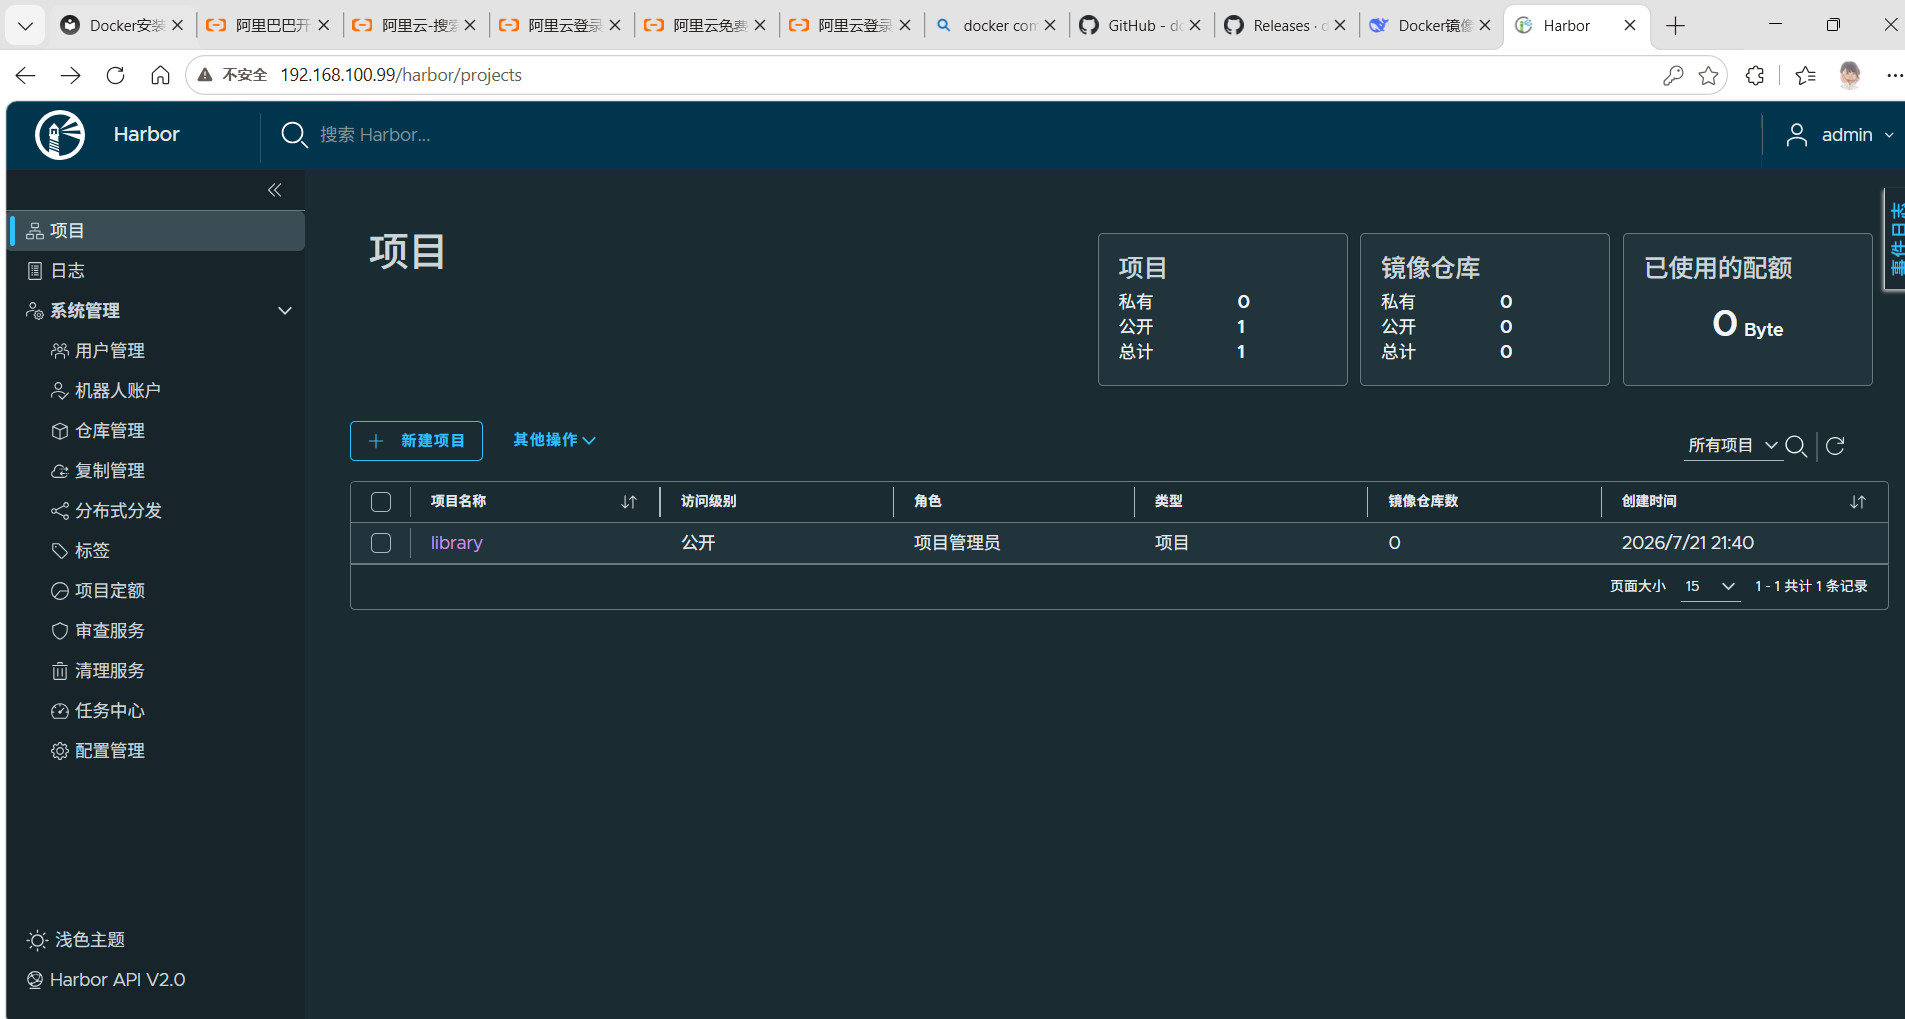Image resolution: width=1905 pixels, height=1019 pixels.
Task: Open browser extensions puzzle icon
Action: 1755,75
